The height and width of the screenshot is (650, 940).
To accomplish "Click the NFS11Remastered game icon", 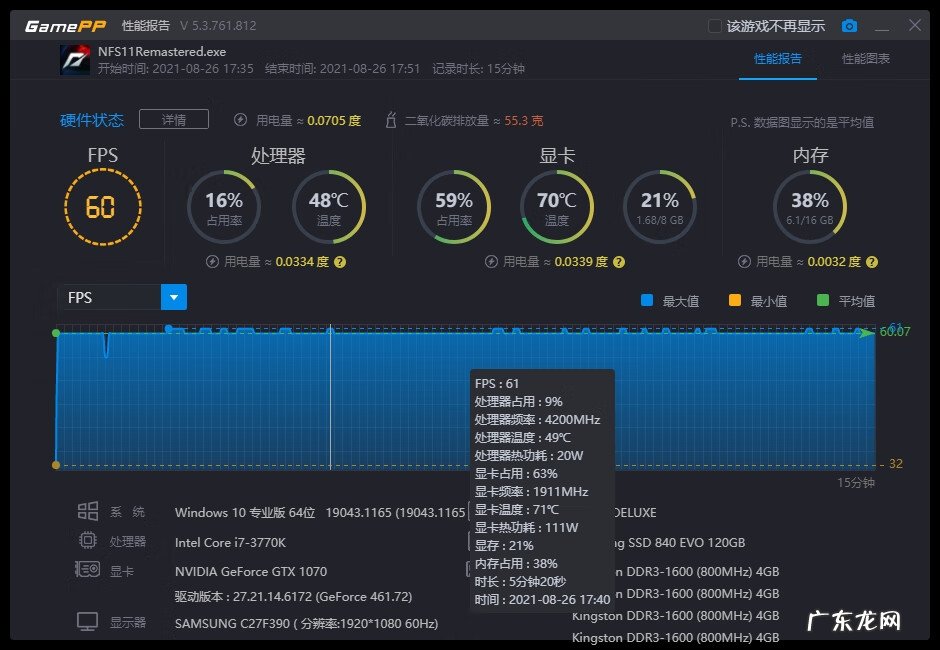I will 75,59.
